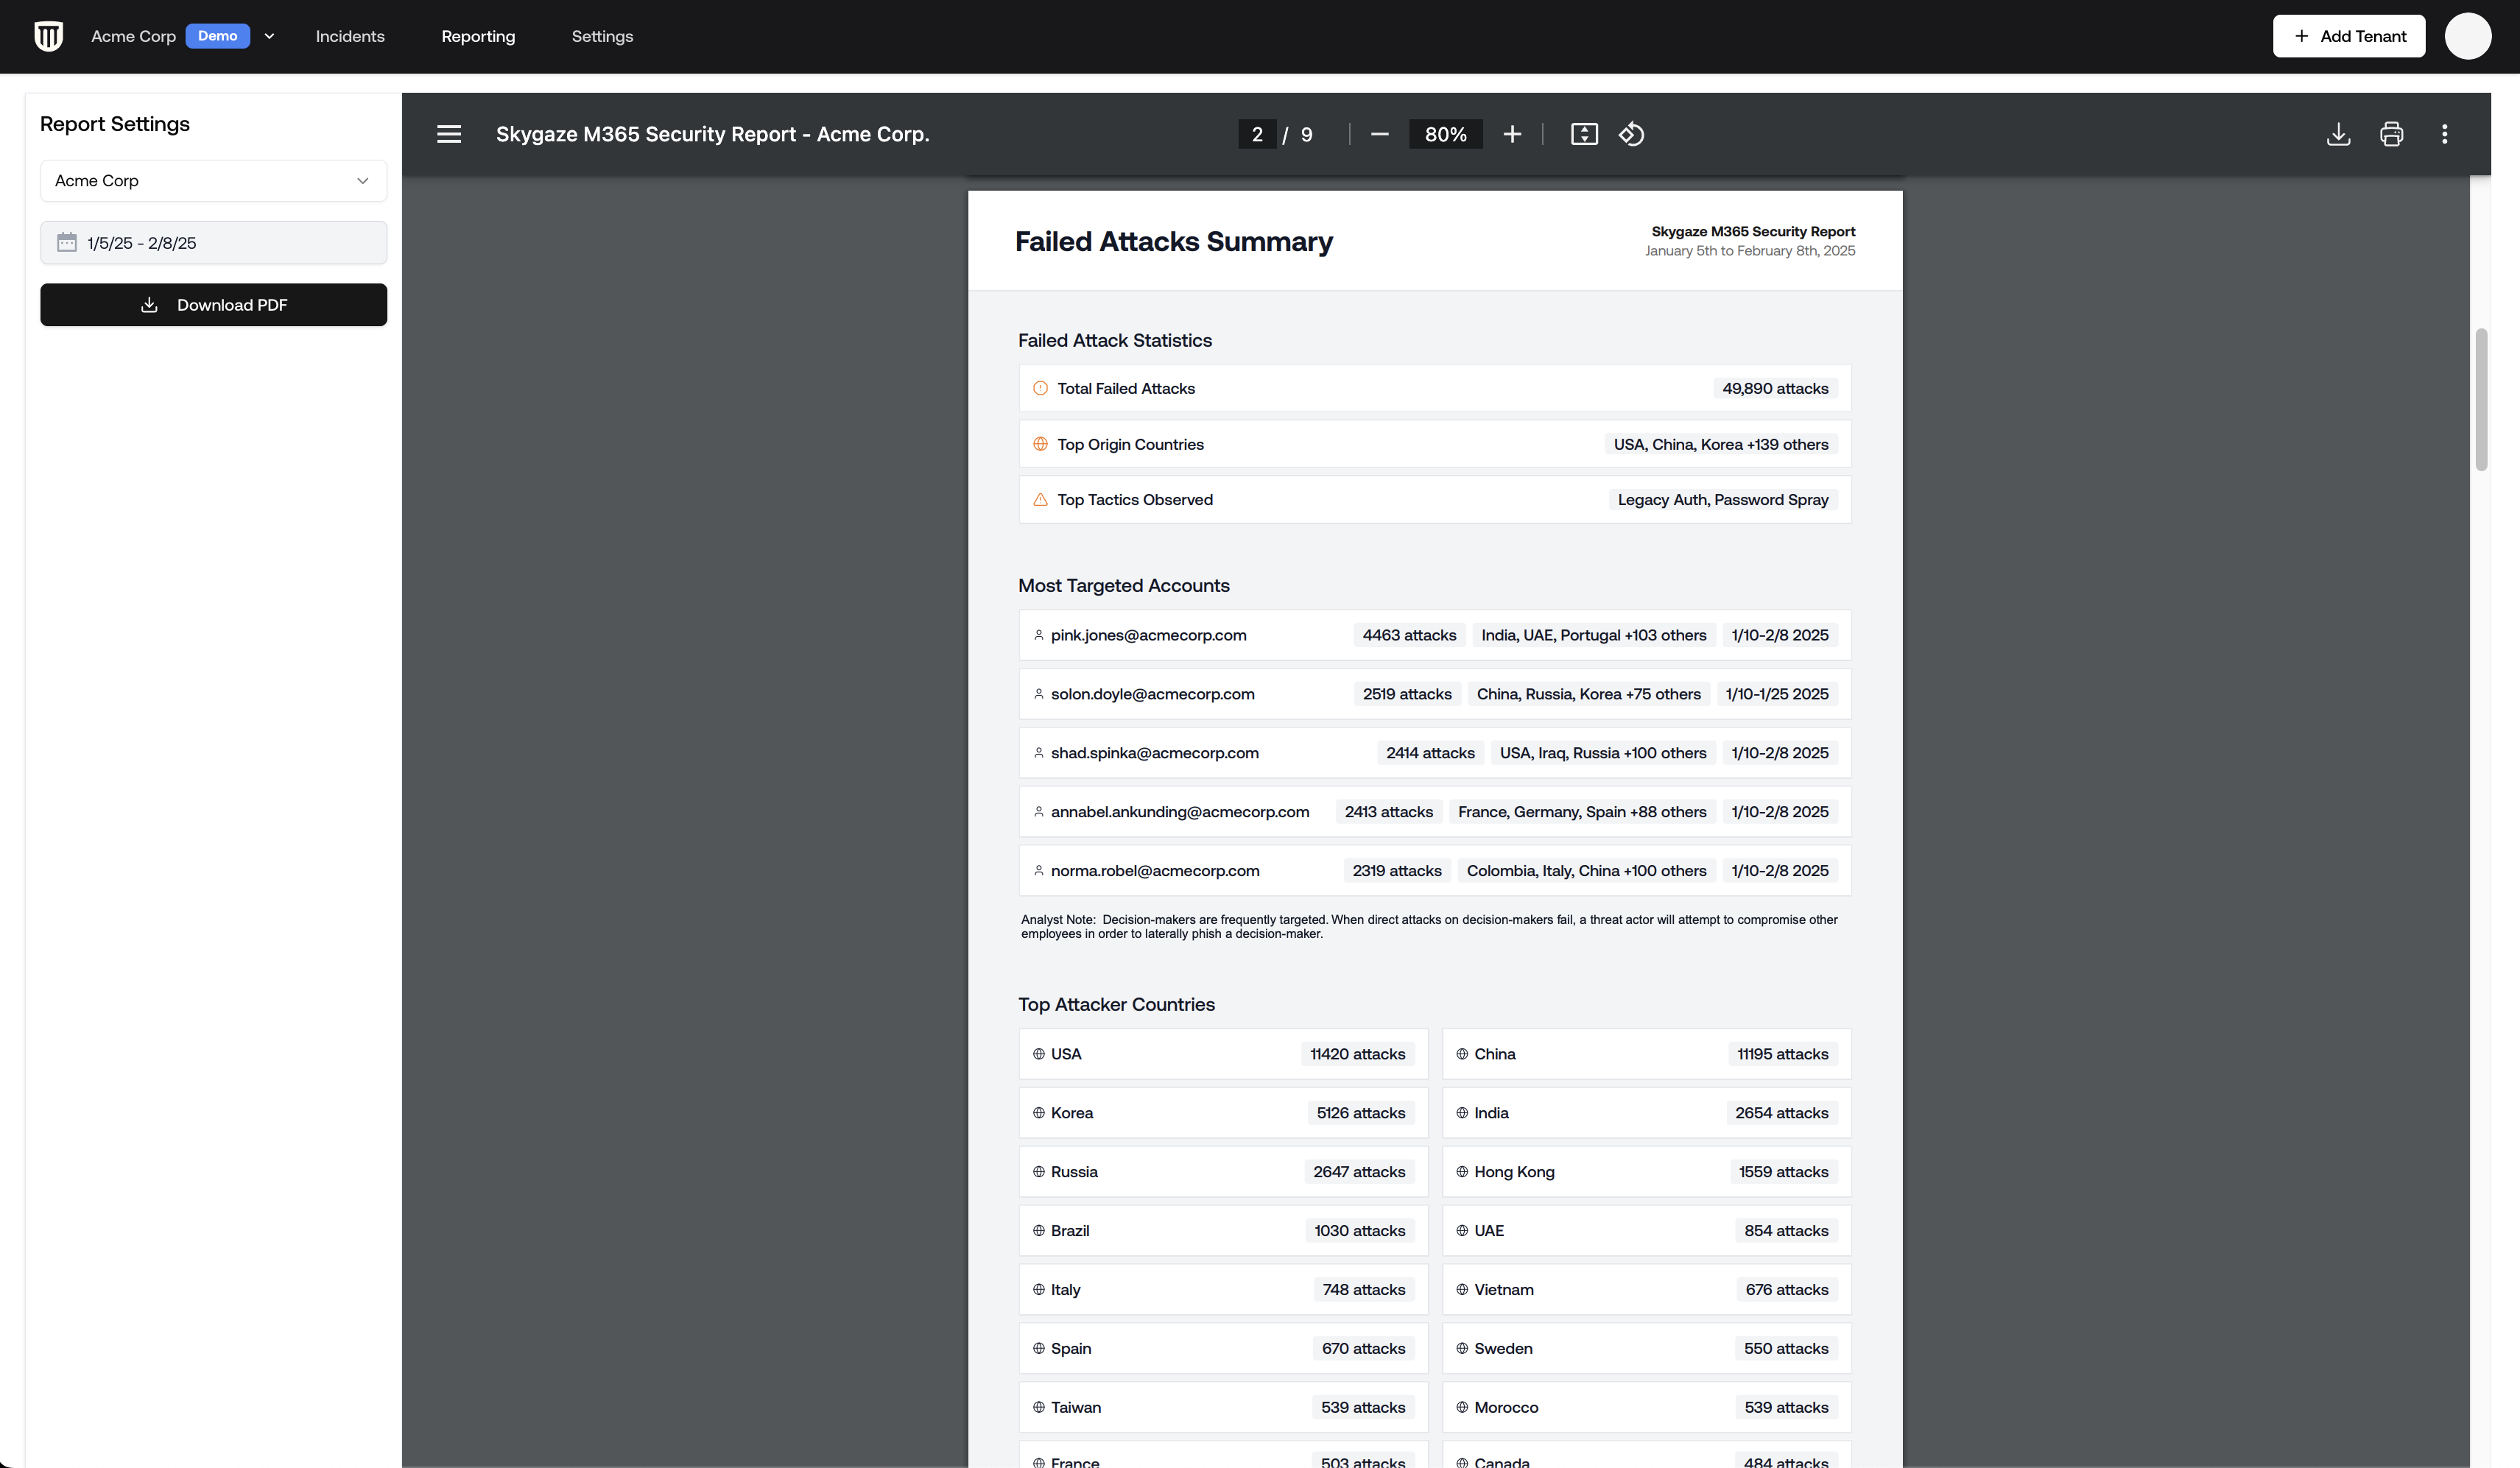Click the fit to page icon

1584,134
